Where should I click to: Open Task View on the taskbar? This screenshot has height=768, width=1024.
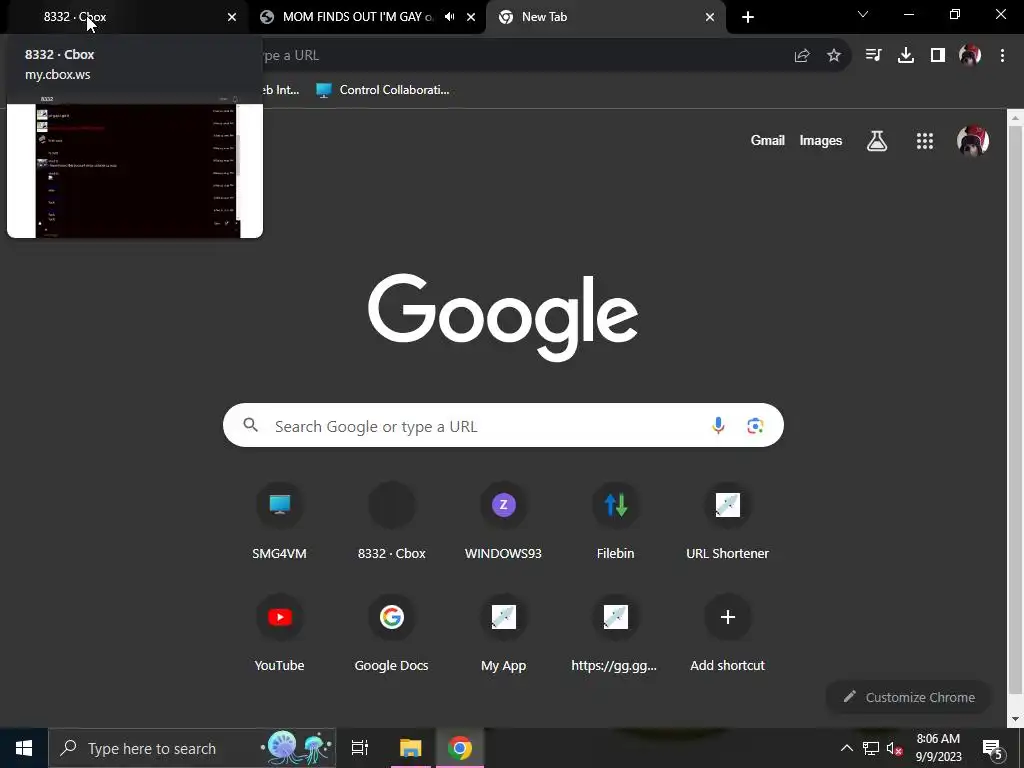click(360, 748)
